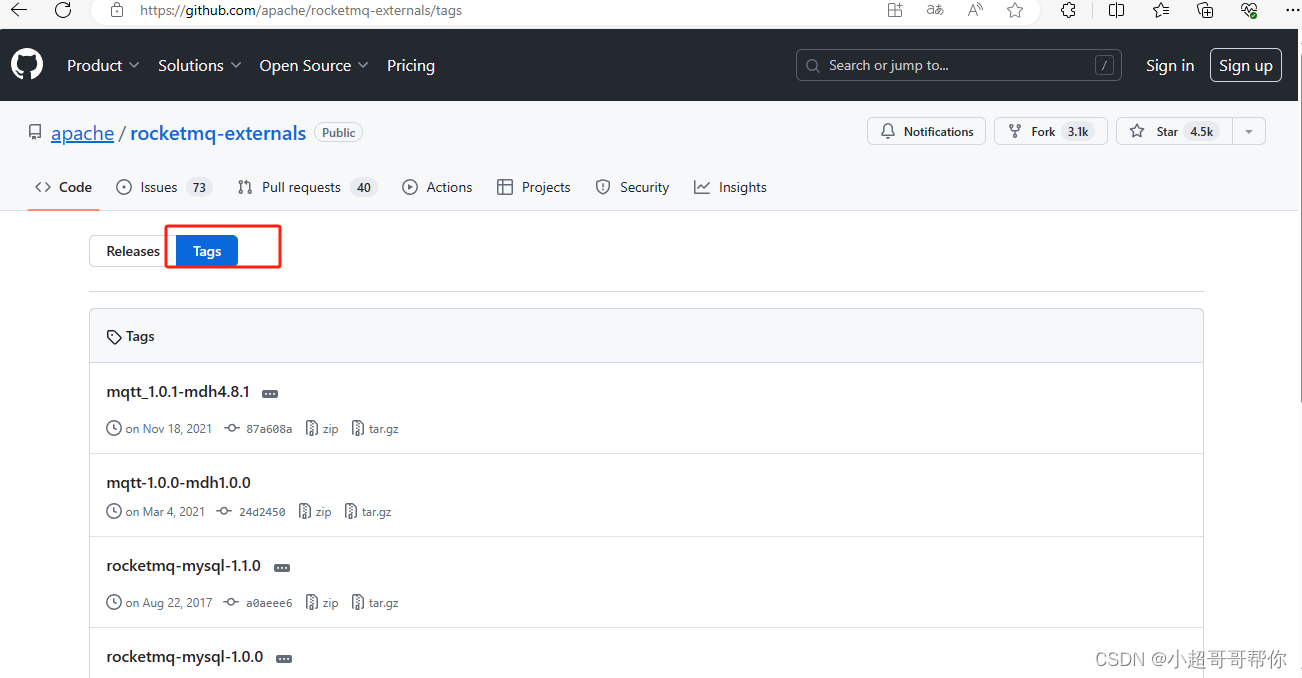
Task: Open the rocketmq-mysql-1.0.0 tag
Action: point(185,657)
